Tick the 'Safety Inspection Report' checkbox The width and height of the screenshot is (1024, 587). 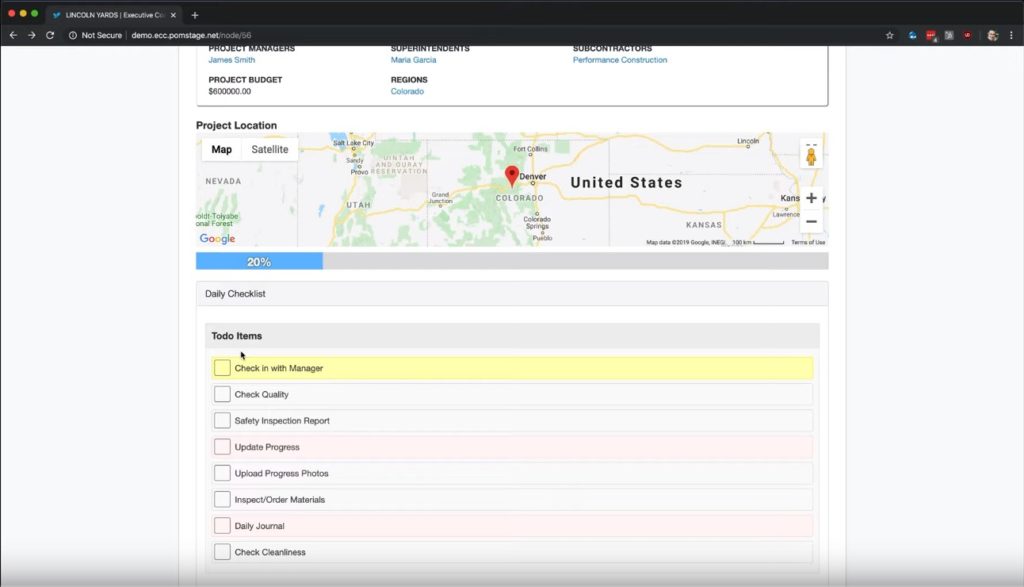click(222, 420)
